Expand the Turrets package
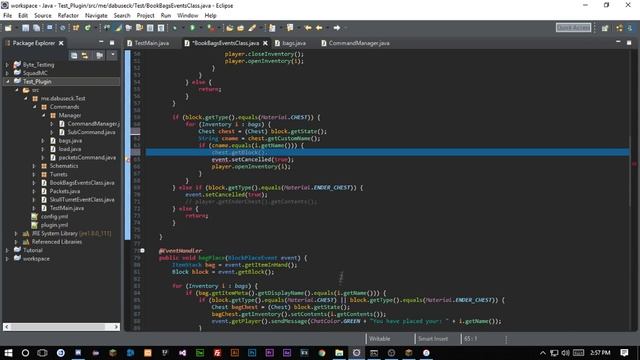Image resolution: width=640 pixels, height=360 pixels. click(x=34, y=174)
